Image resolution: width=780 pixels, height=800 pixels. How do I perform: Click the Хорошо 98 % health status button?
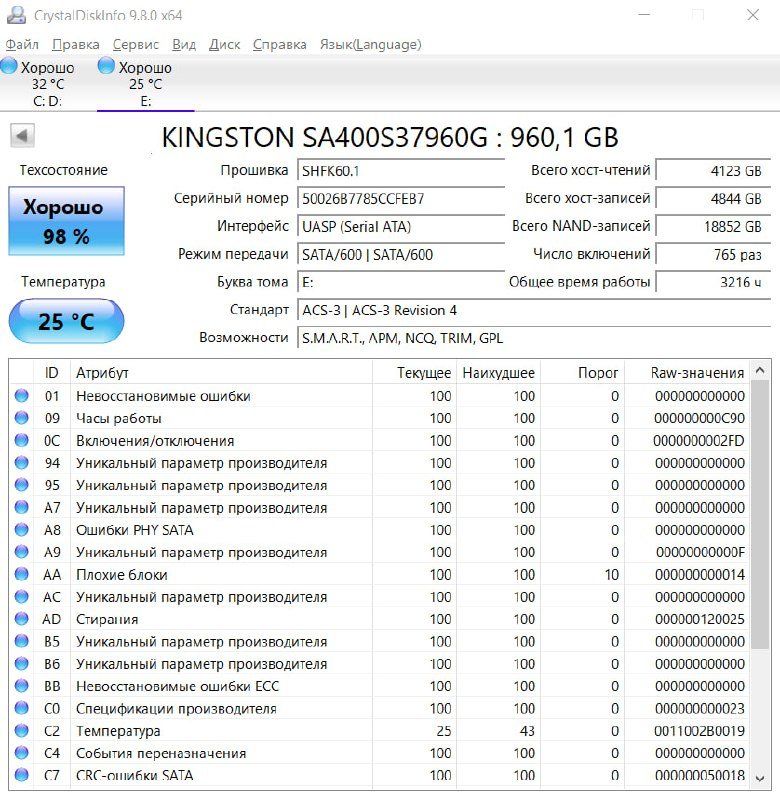tap(66, 221)
